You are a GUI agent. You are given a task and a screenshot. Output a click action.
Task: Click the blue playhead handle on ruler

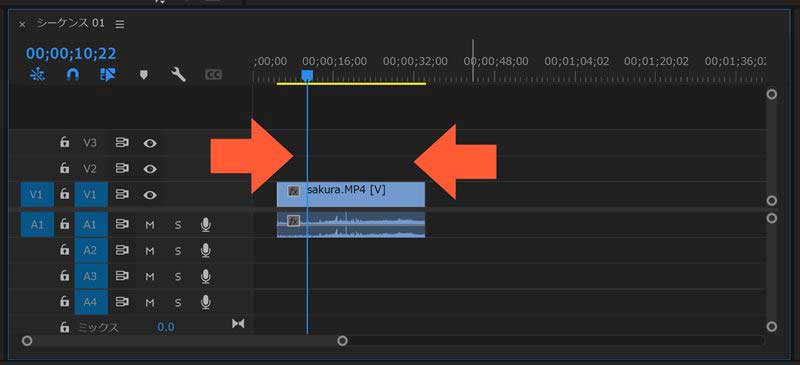click(x=307, y=76)
